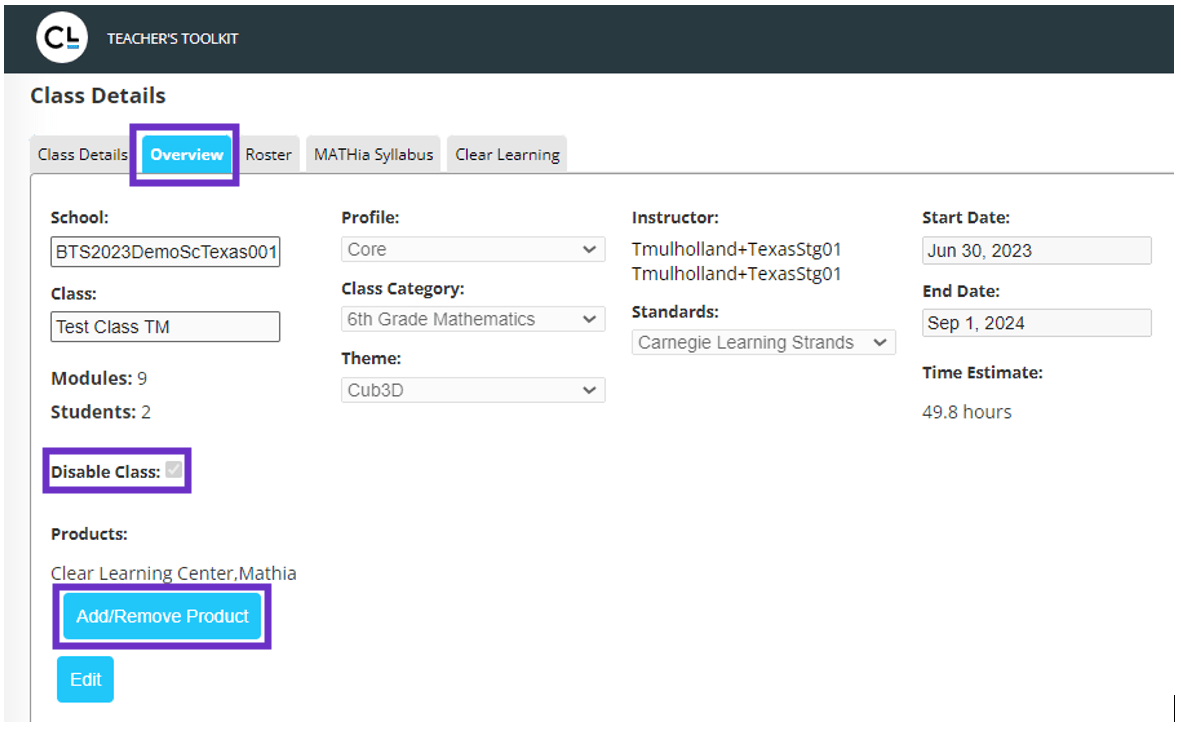
Task: Select the Overview tab
Action: coord(187,154)
